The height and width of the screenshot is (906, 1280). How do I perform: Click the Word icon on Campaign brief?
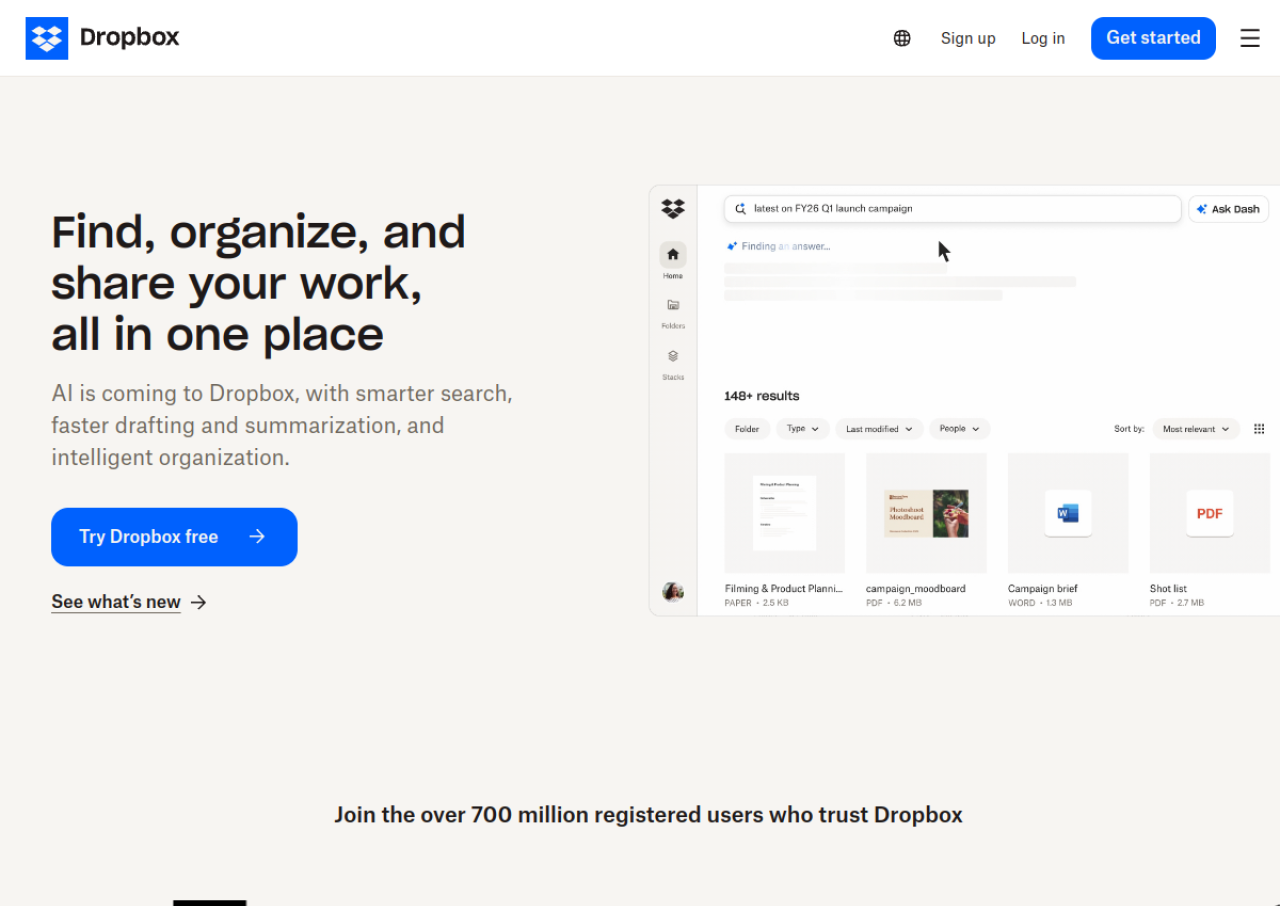(1068, 514)
